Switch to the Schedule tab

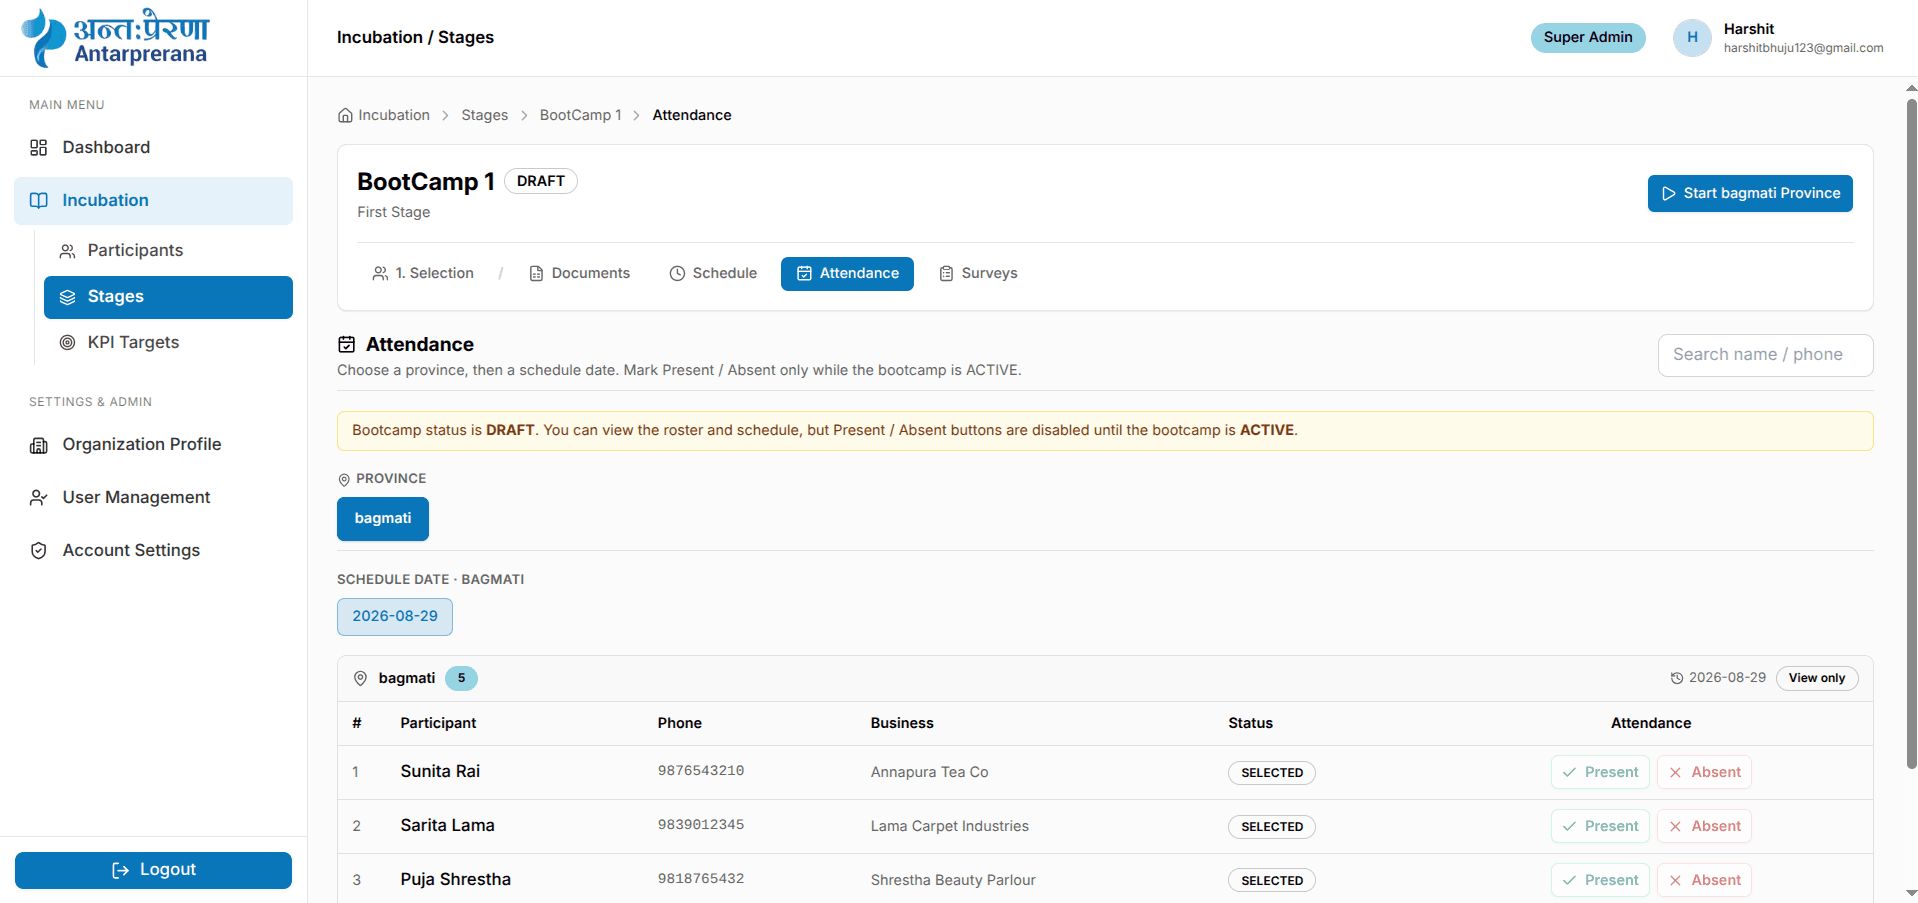(x=713, y=274)
